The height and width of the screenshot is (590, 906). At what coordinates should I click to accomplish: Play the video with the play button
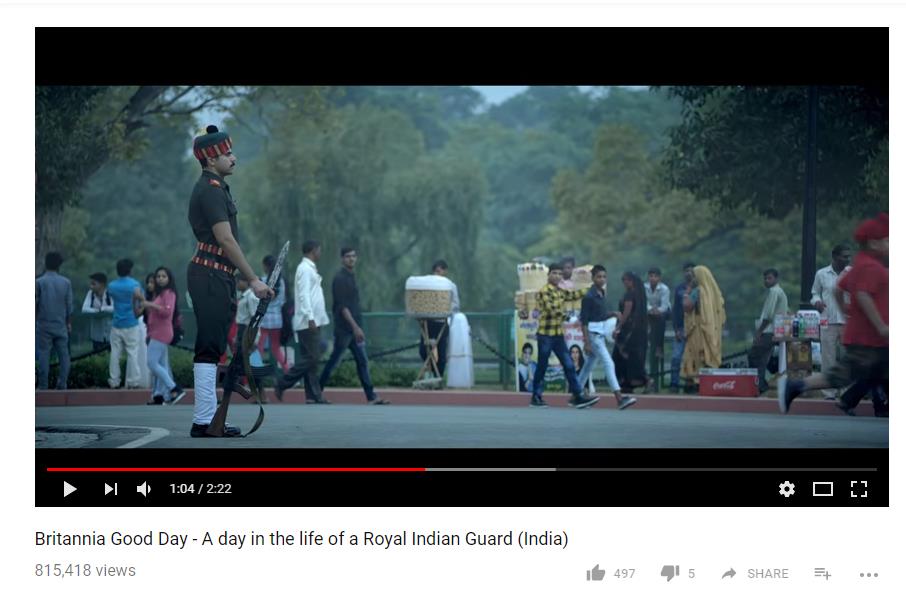[x=70, y=489]
